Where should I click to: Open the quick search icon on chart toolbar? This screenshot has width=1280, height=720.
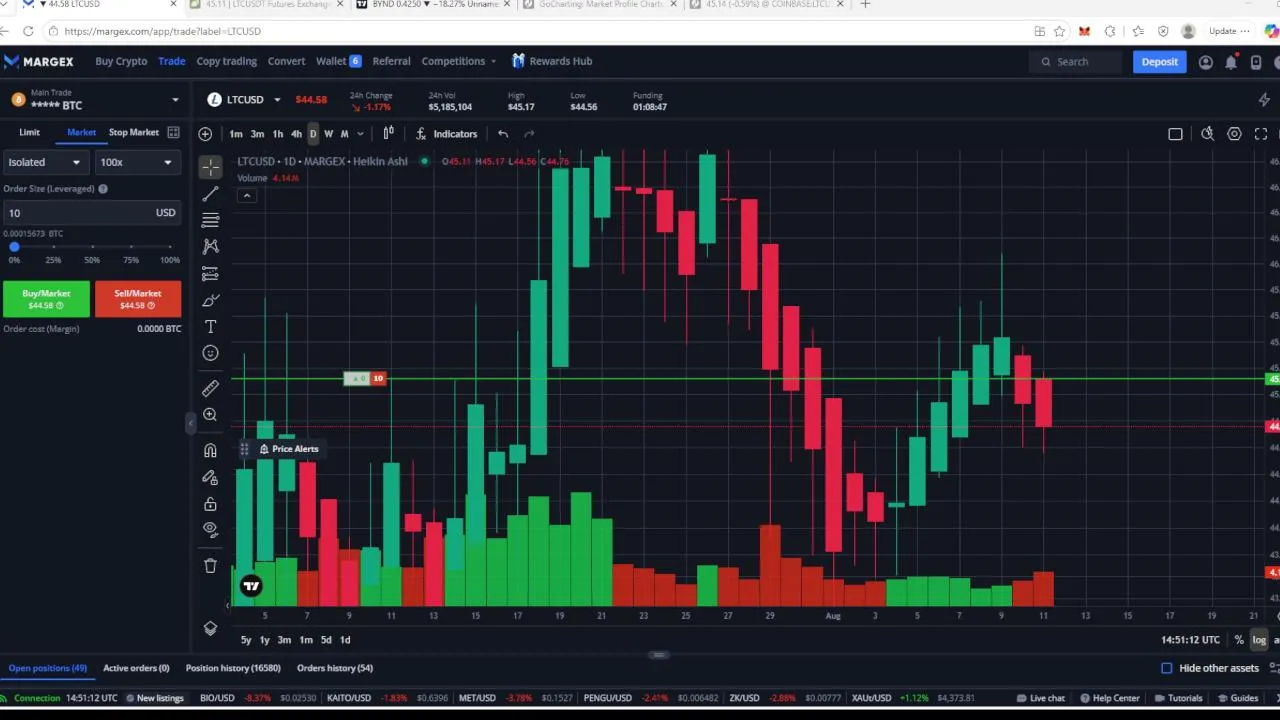click(x=1207, y=134)
